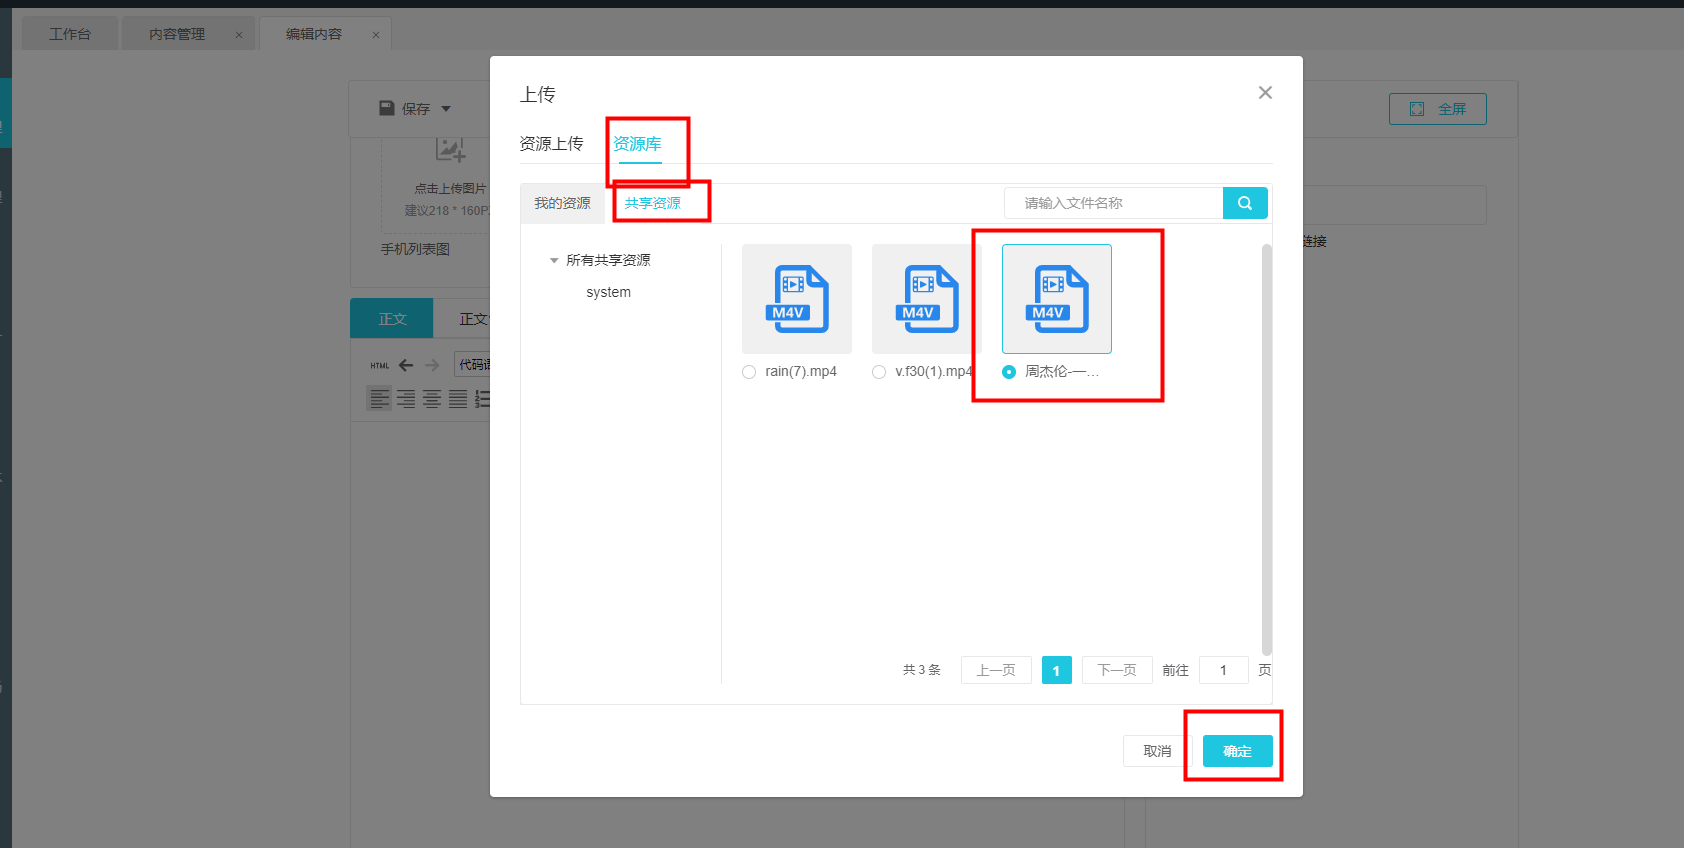Choose the rain(7).mp4 radio button
This screenshot has height=848, width=1684.
749,372
